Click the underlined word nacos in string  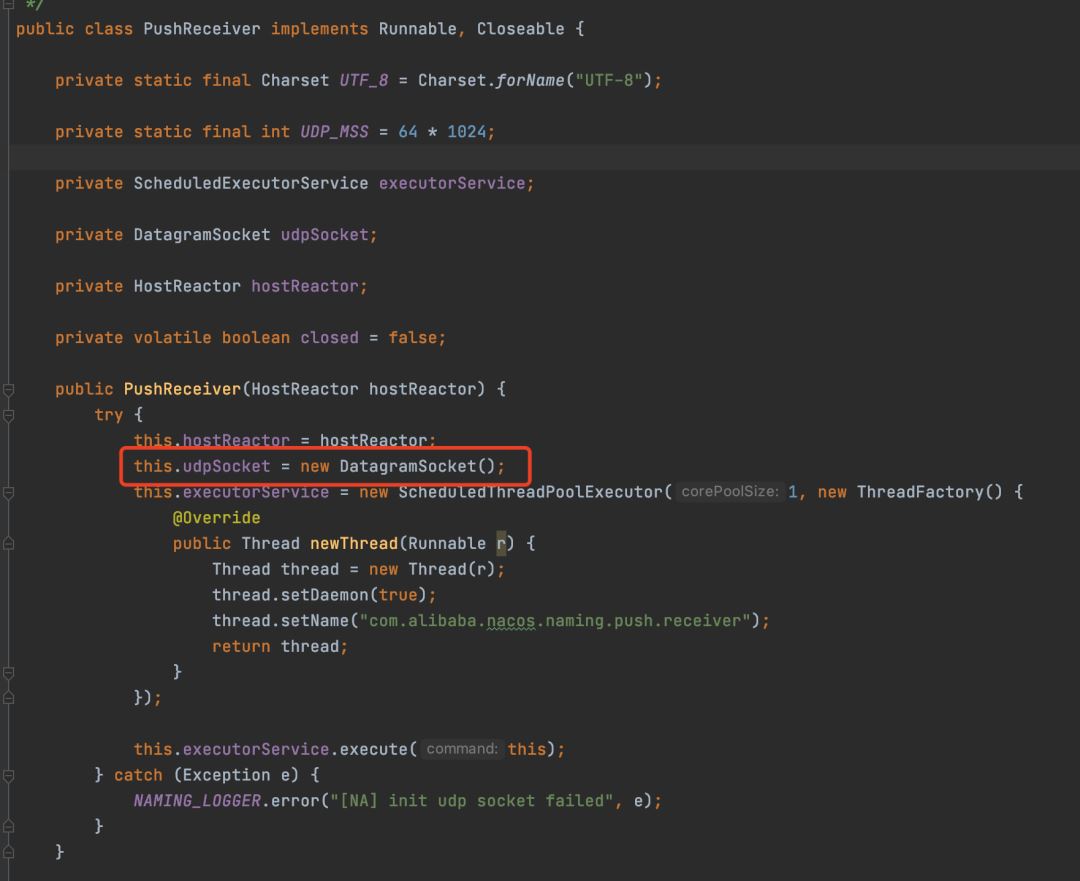pos(510,621)
